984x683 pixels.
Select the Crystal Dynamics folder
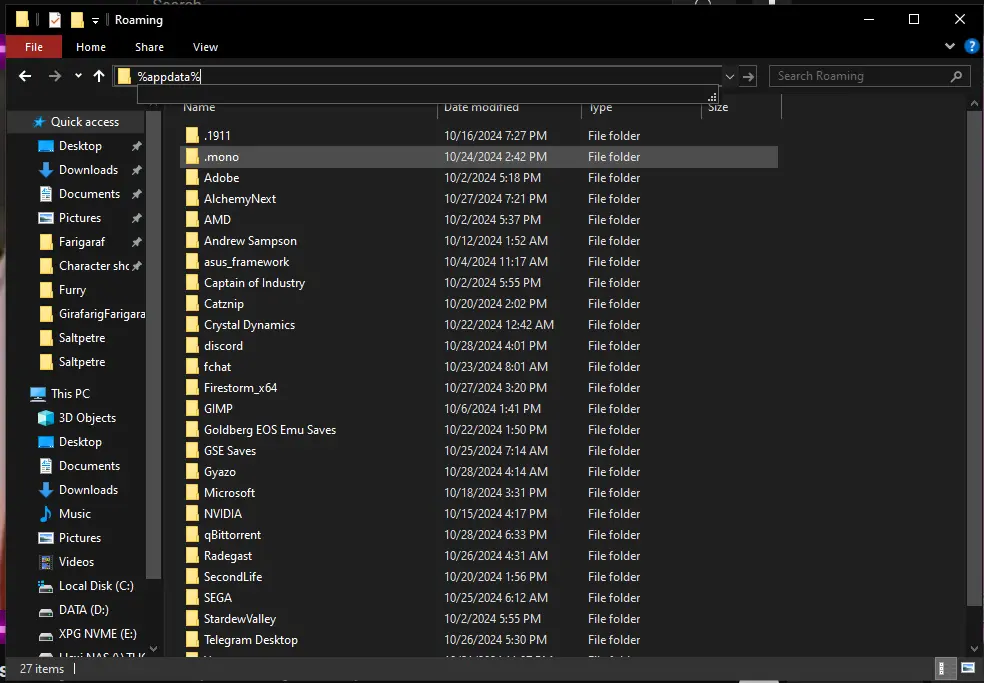(249, 325)
